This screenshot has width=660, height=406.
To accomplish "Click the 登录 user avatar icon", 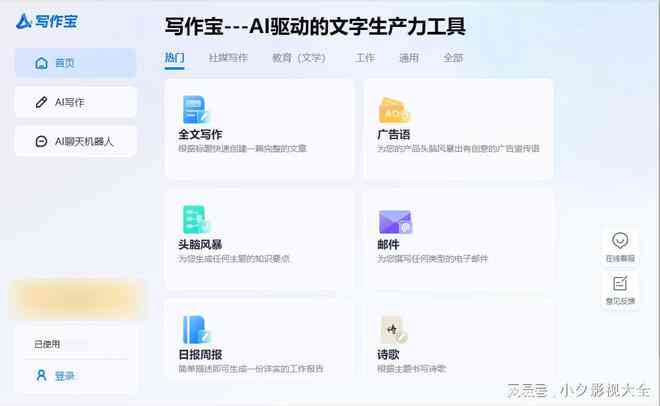I will click(x=41, y=375).
